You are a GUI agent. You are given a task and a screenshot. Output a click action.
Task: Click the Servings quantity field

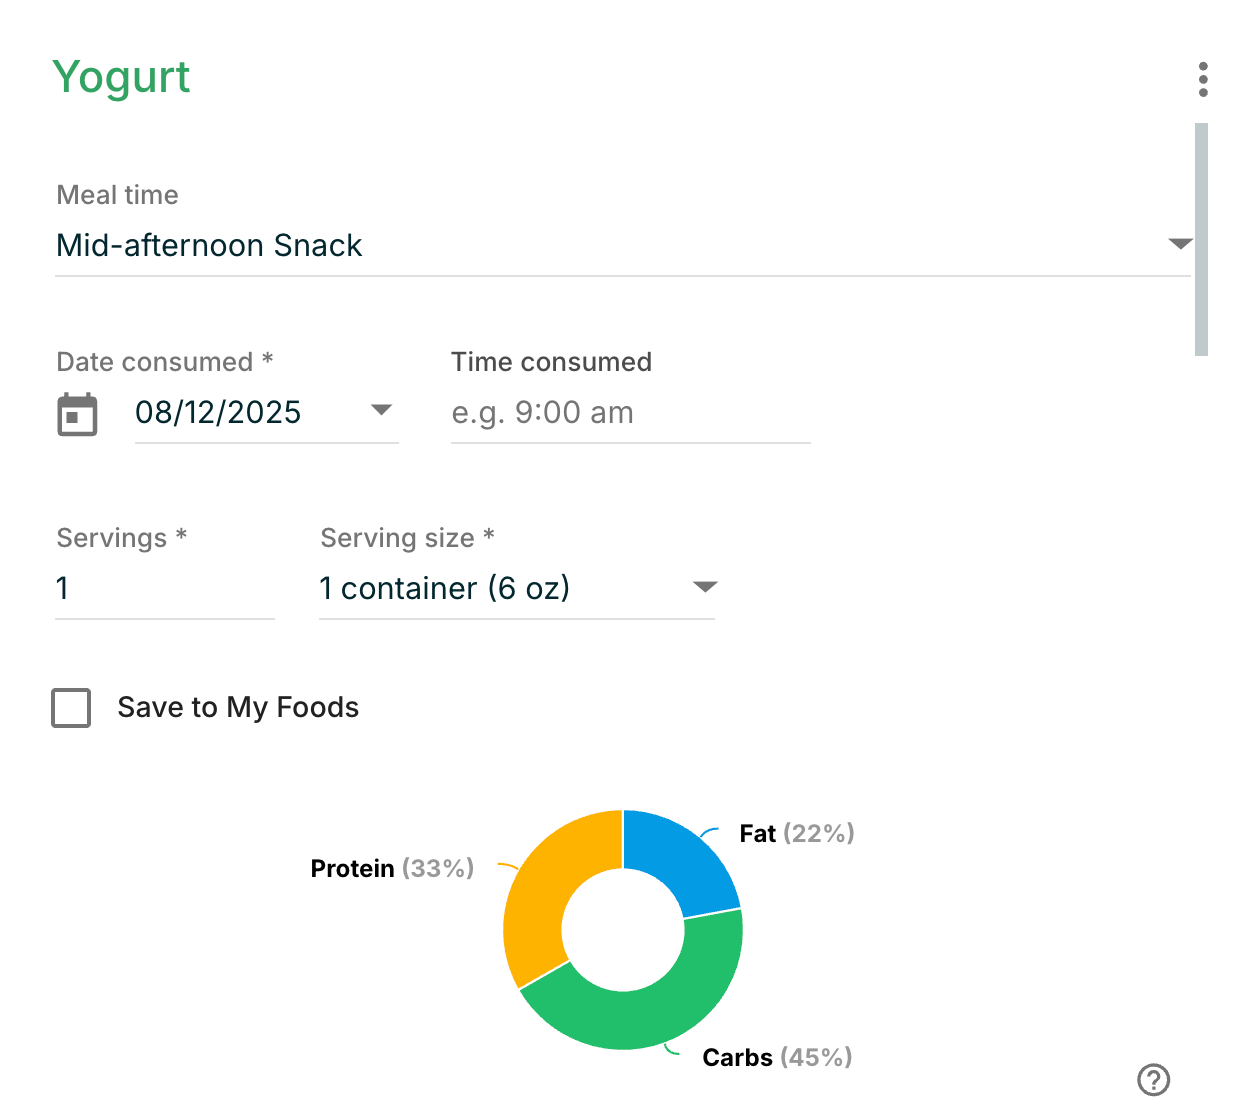tap(164, 589)
